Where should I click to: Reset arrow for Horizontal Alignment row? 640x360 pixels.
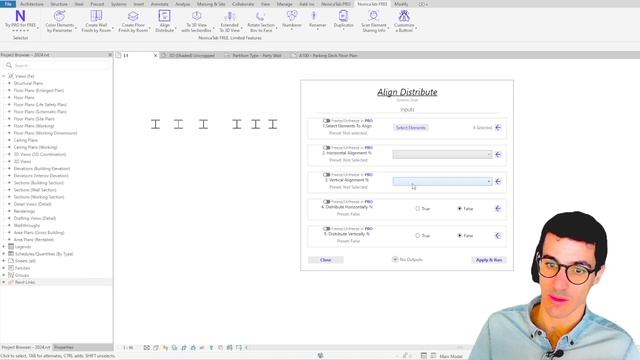pos(498,154)
